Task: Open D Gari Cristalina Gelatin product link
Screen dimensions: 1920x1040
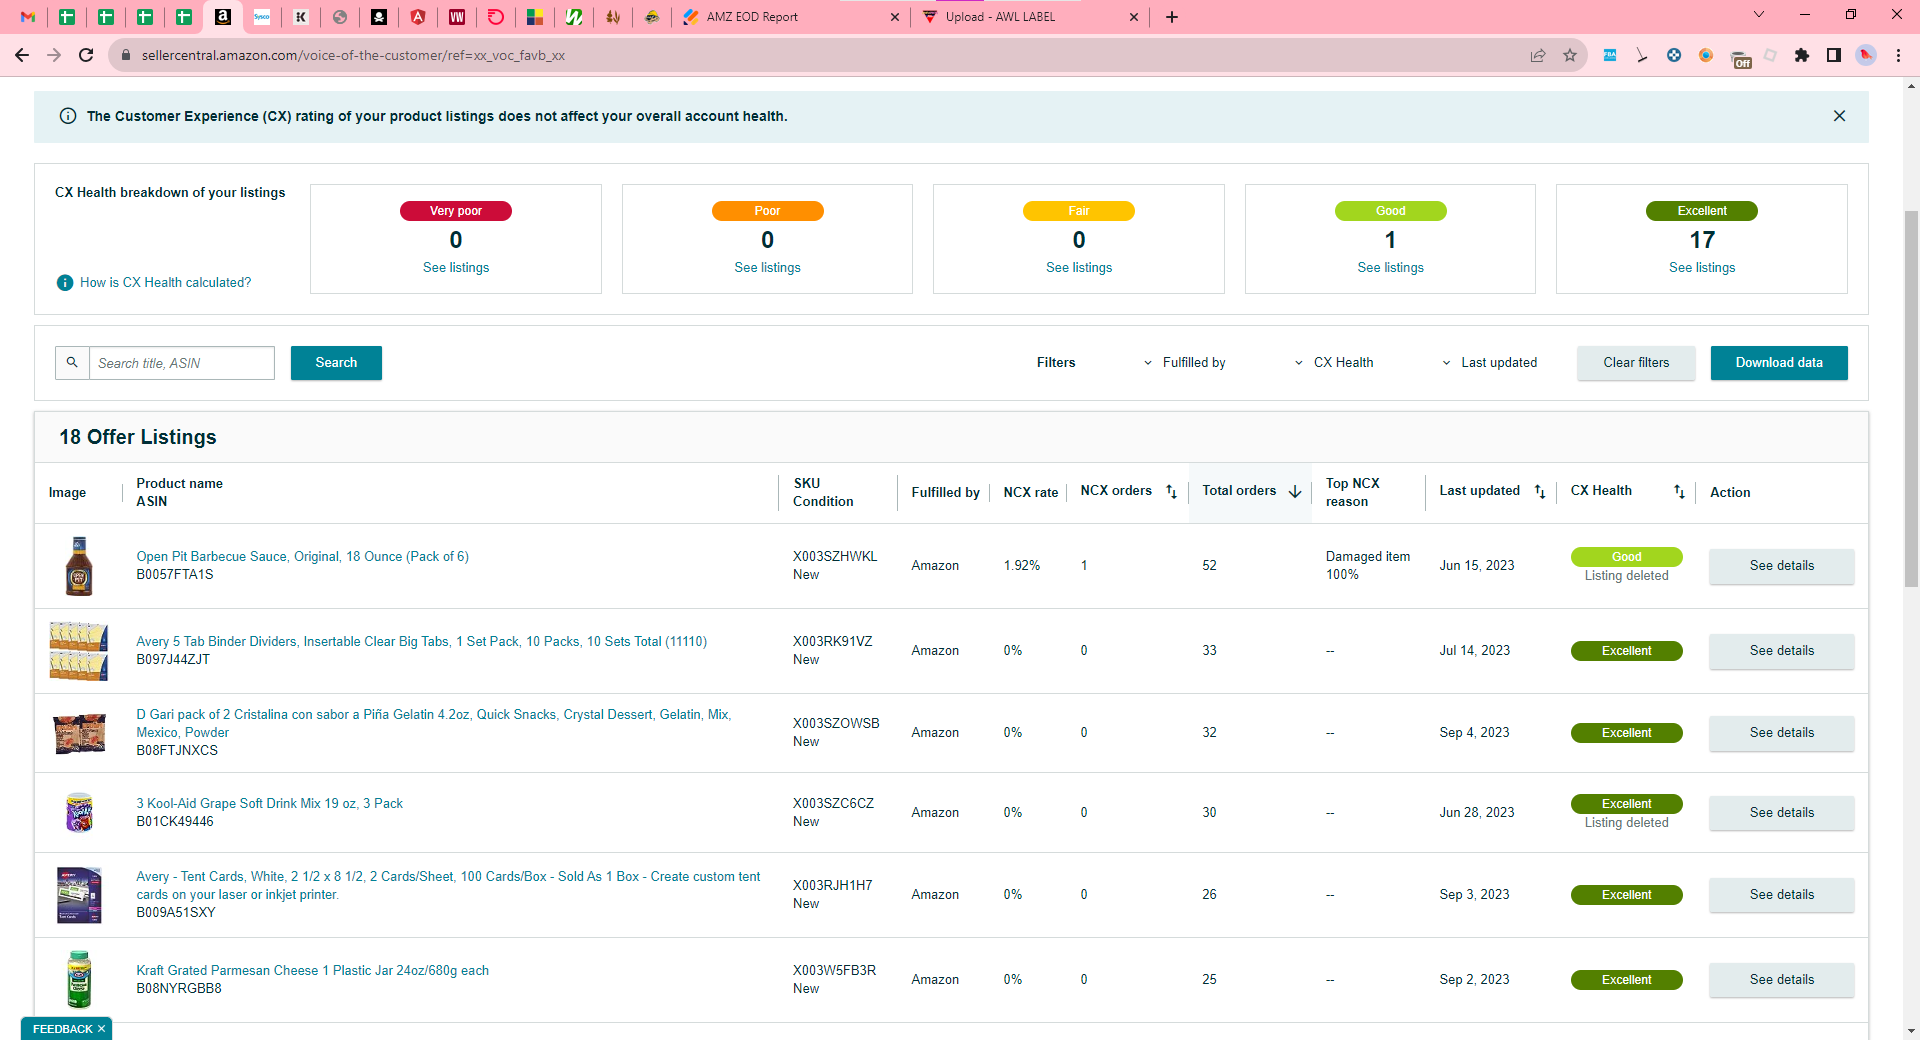Action: pos(434,724)
